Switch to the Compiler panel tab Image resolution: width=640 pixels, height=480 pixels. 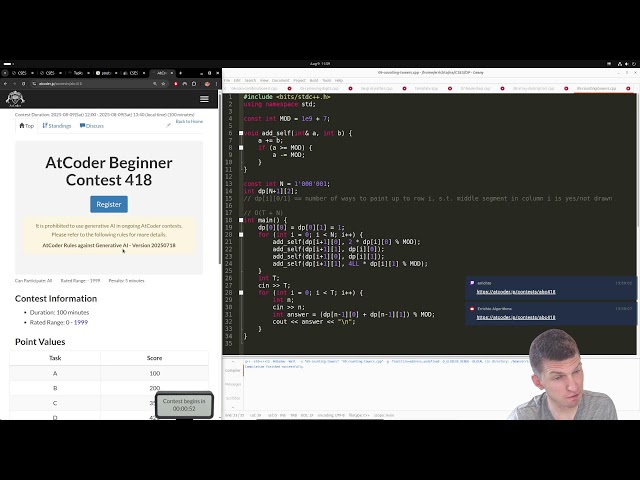tap(233, 370)
